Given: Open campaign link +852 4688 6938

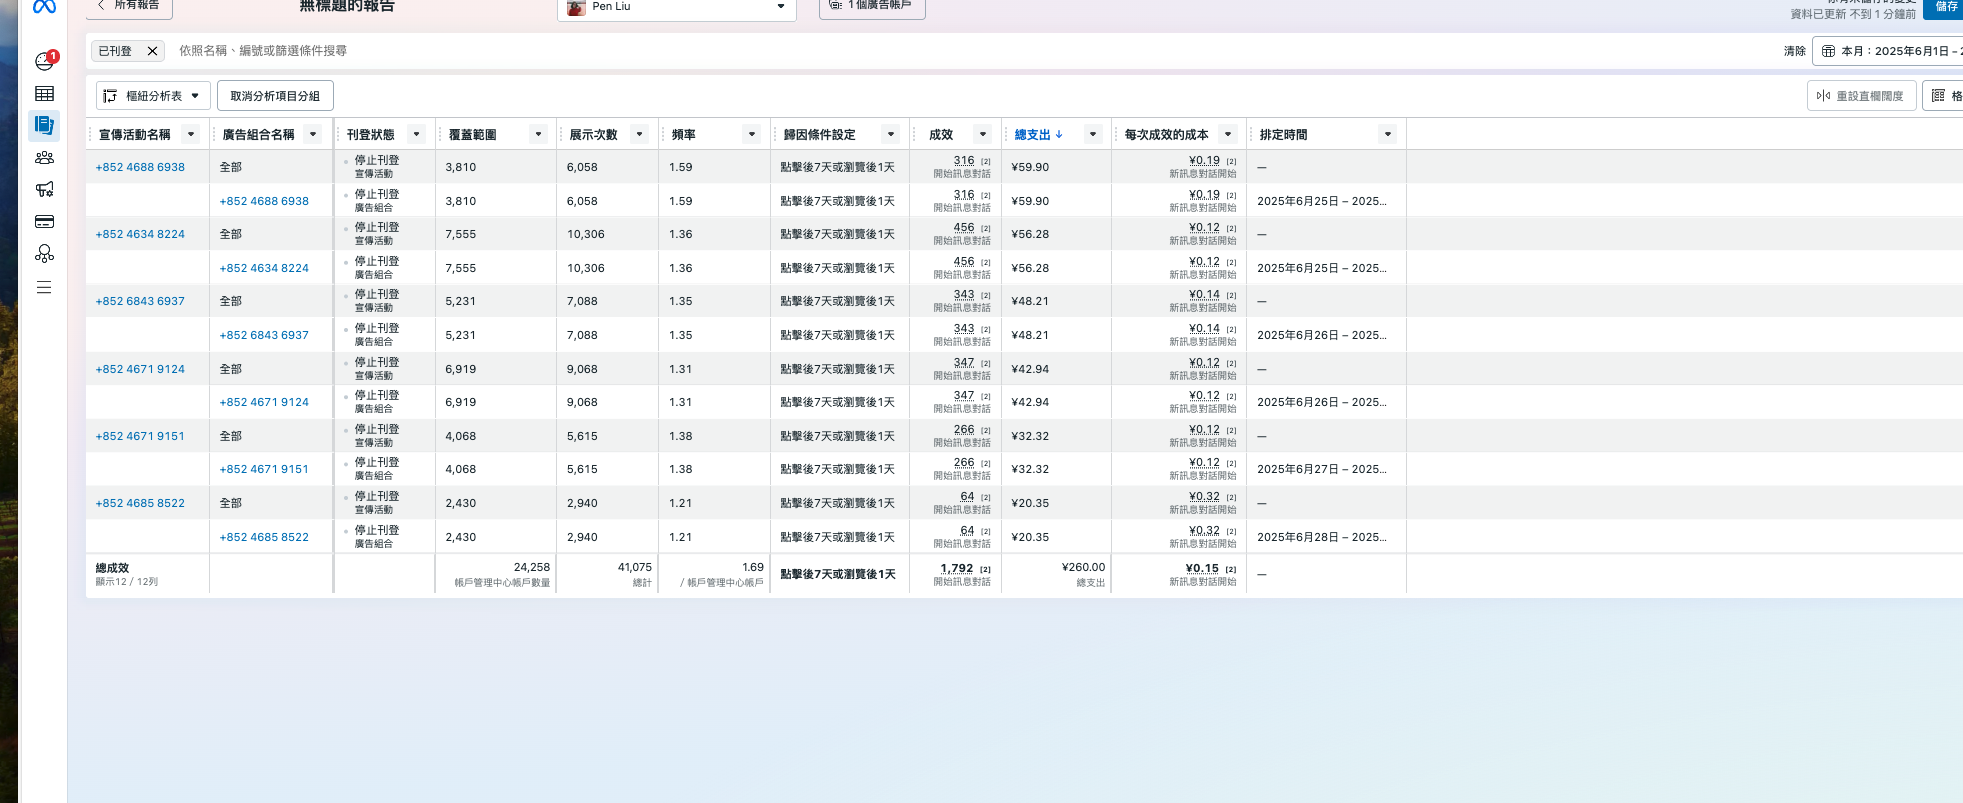Looking at the screenshot, I should pyautogui.click(x=140, y=167).
